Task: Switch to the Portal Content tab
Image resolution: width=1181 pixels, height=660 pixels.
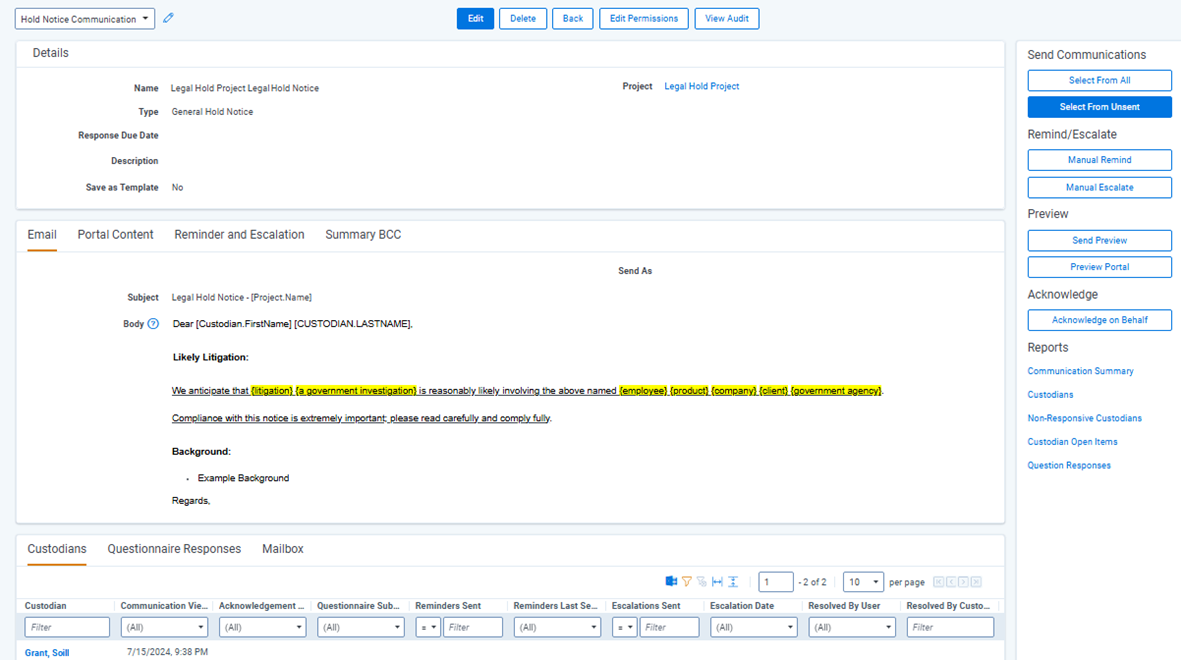Action: pos(115,234)
